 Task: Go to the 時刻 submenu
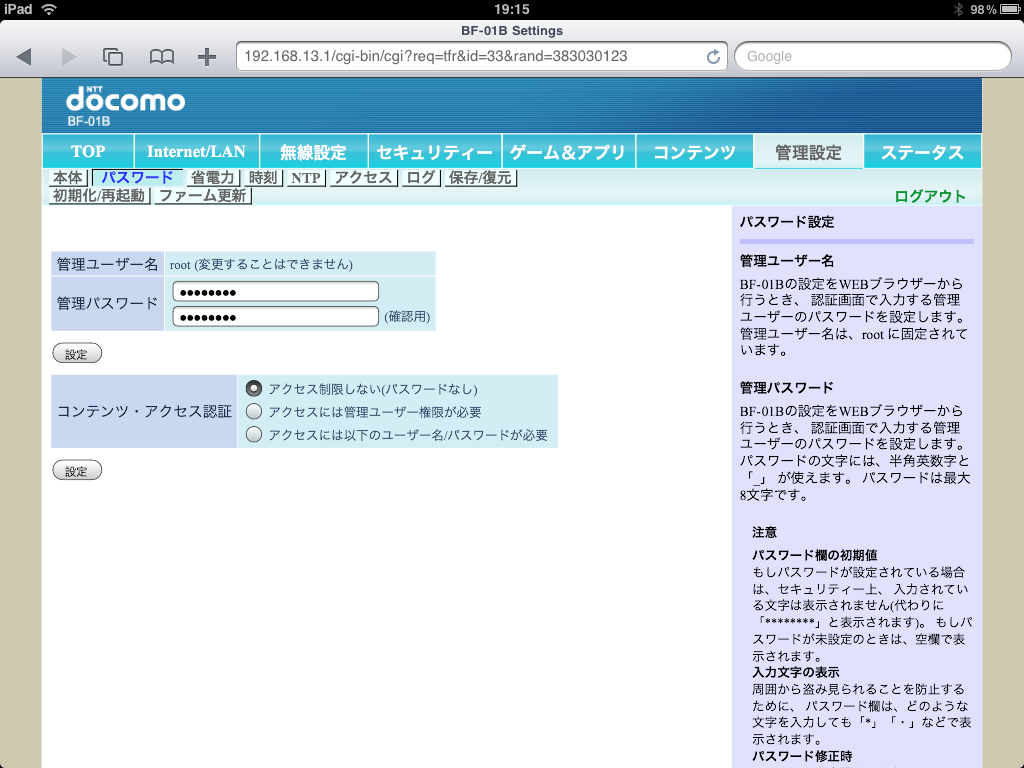263,178
